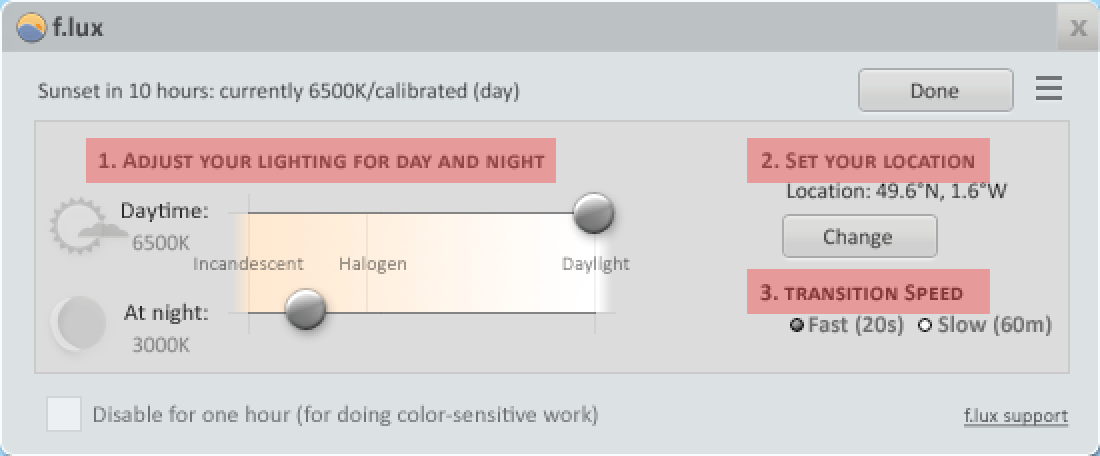Click the Set your location heading
1100x456 pixels.
click(x=868, y=161)
